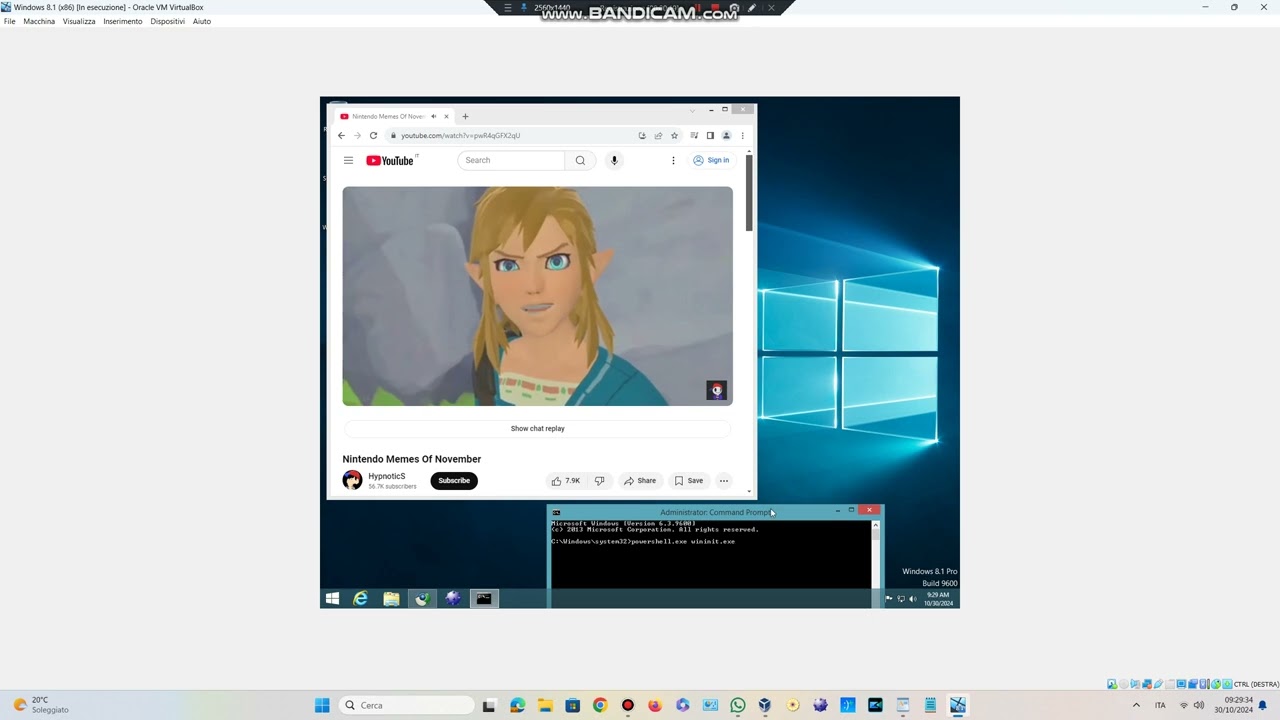Click Sign in on YouTube
The width and height of the screenshot is (1280, 720).
[712, 160]
